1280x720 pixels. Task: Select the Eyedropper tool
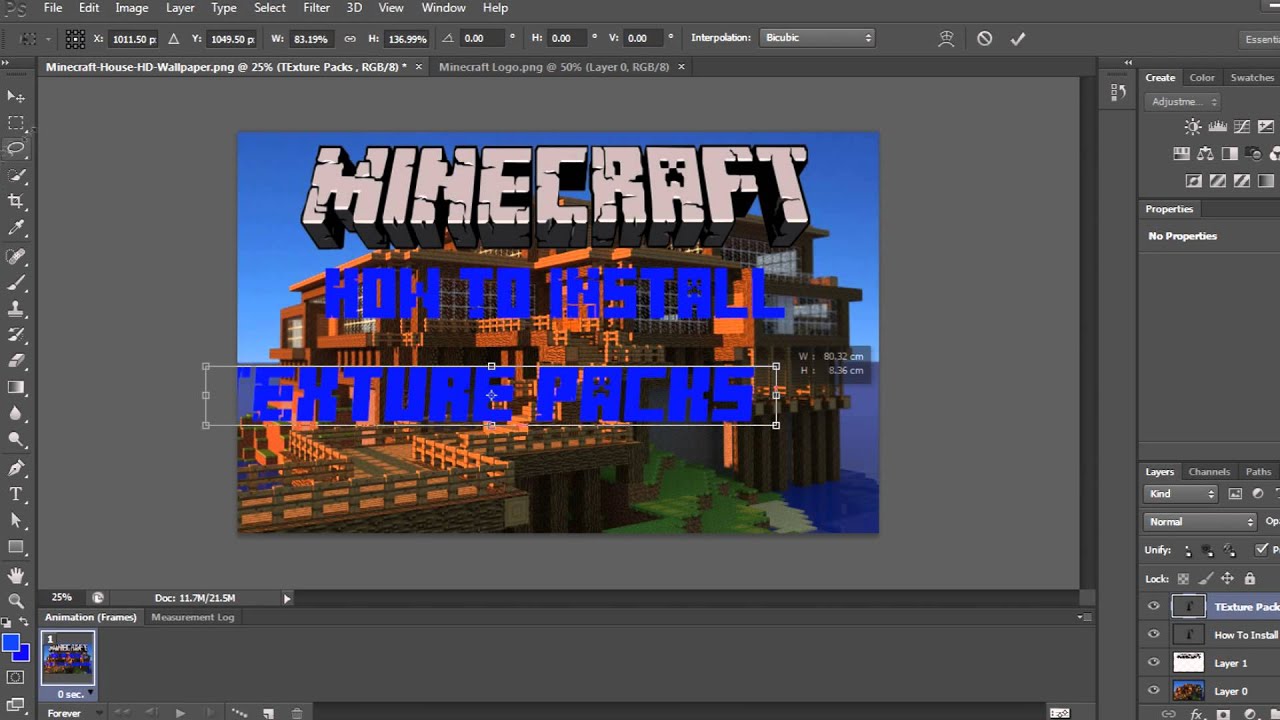point(16,229)
